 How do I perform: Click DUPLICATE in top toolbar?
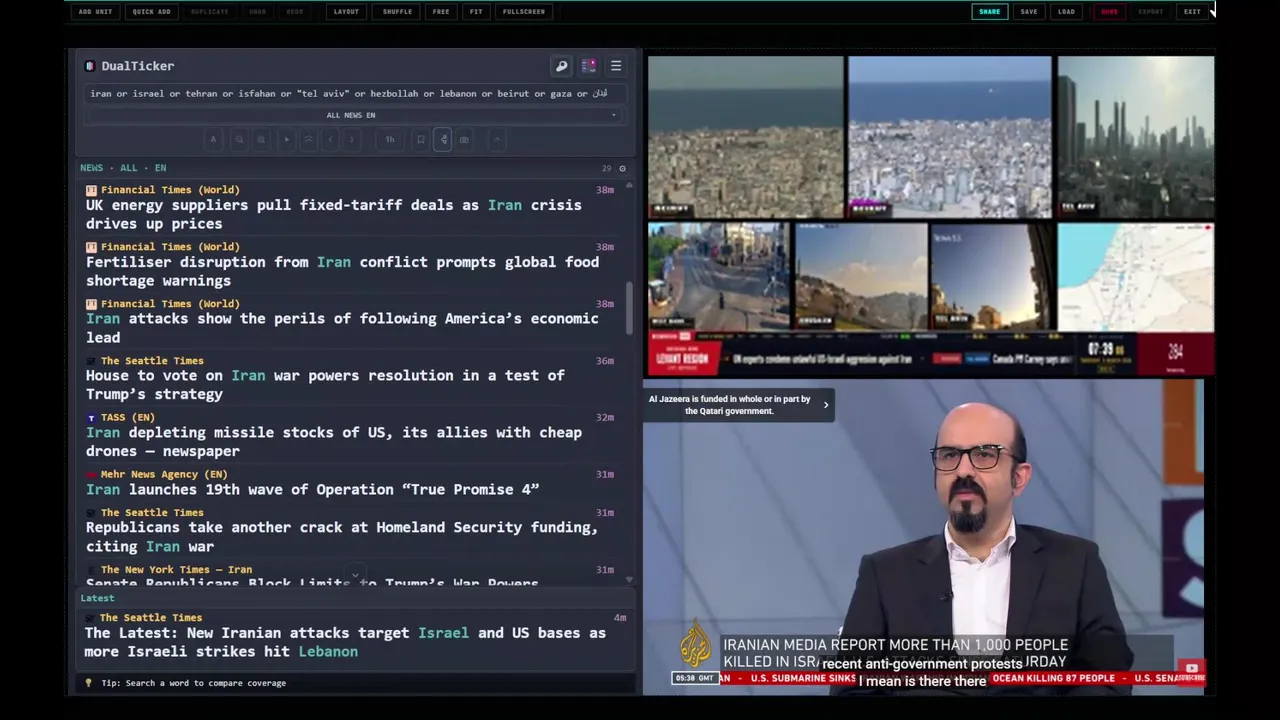[x=210, y=12]
